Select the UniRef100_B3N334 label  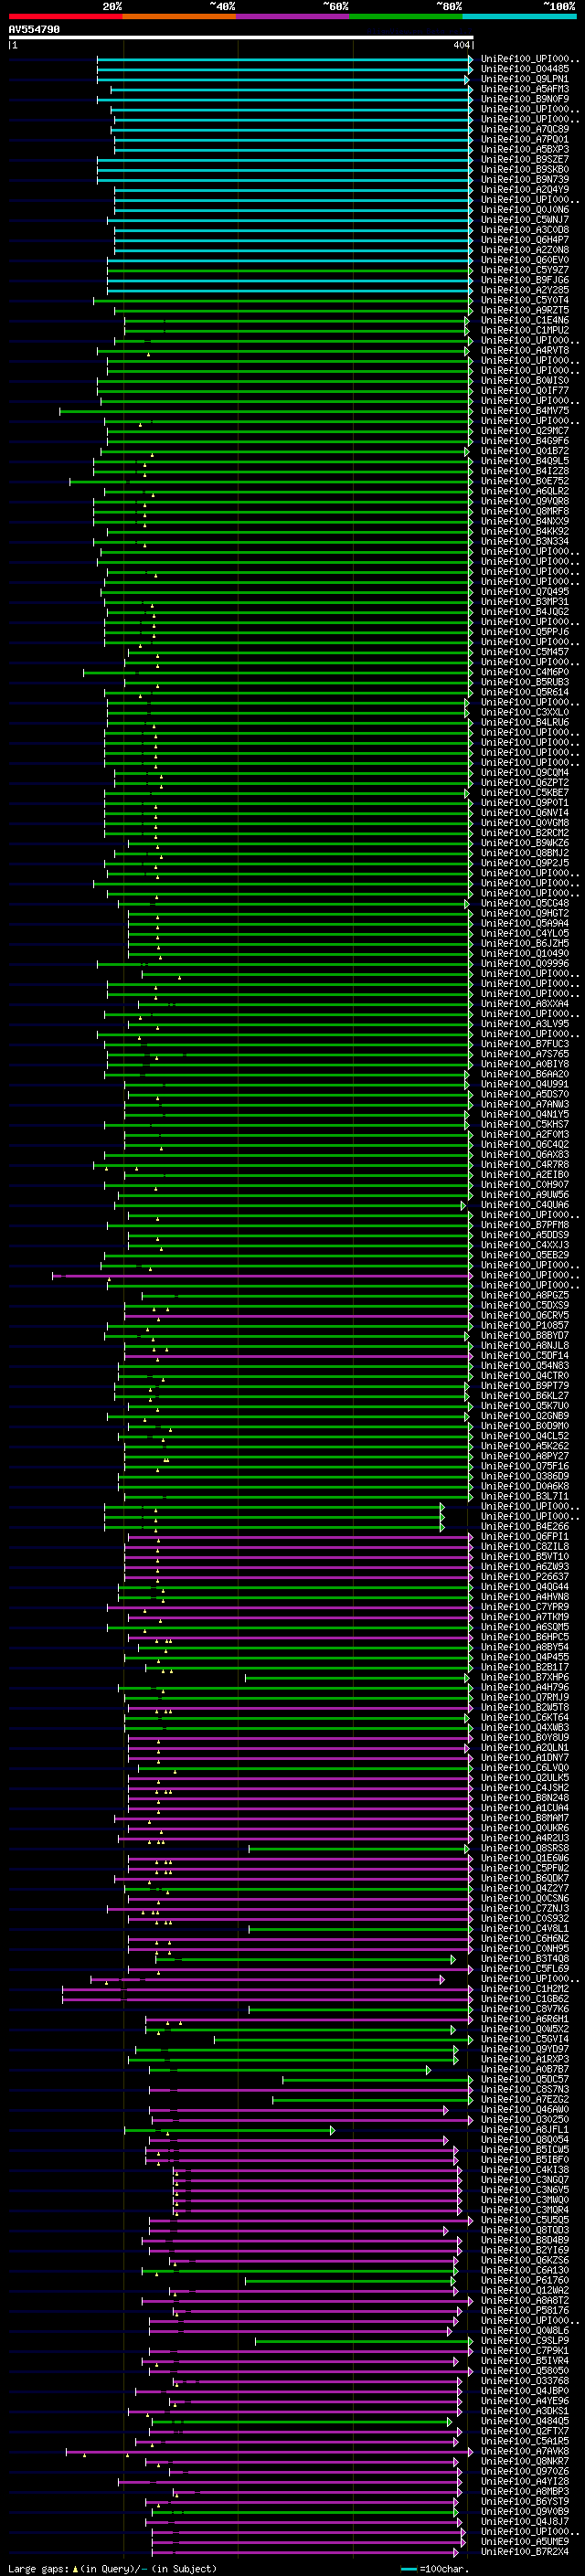click(524, 541)
